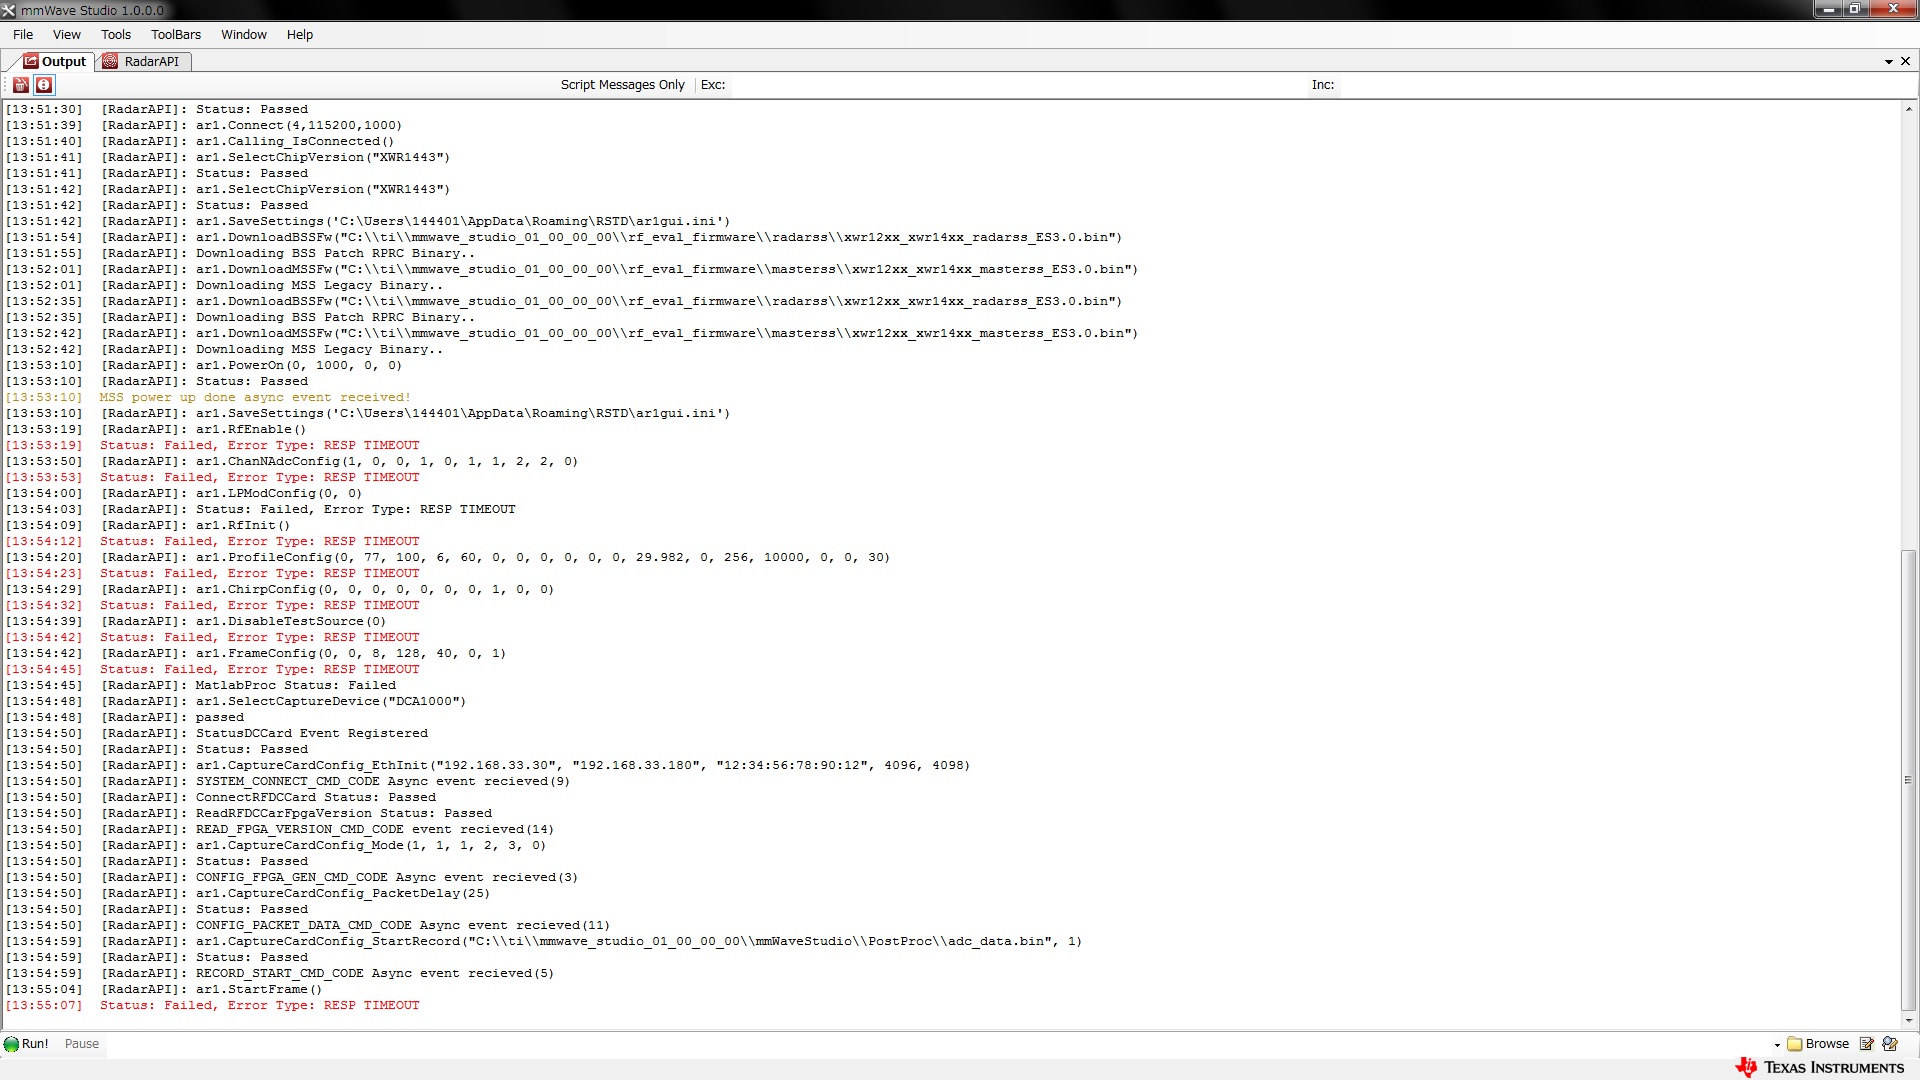The width and height of the screenshot is (1920, 1080).
Task: Click the ar1.StartFrame() log line
Action: pos(164,989)
